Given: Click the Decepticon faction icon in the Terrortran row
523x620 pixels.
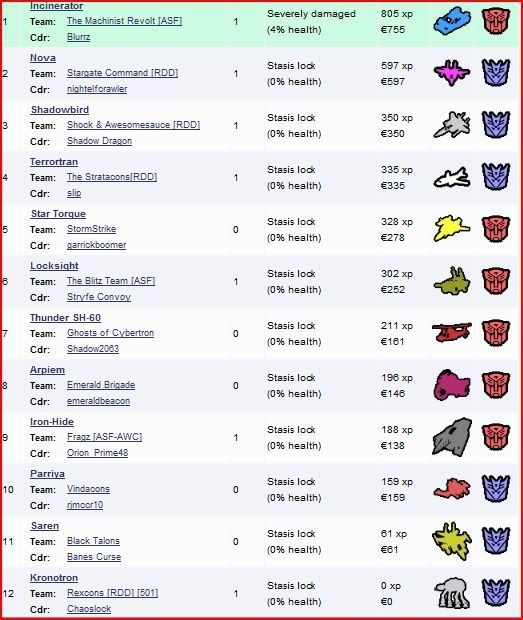Looking at the screenshot, I should click(x=496, y=177).
